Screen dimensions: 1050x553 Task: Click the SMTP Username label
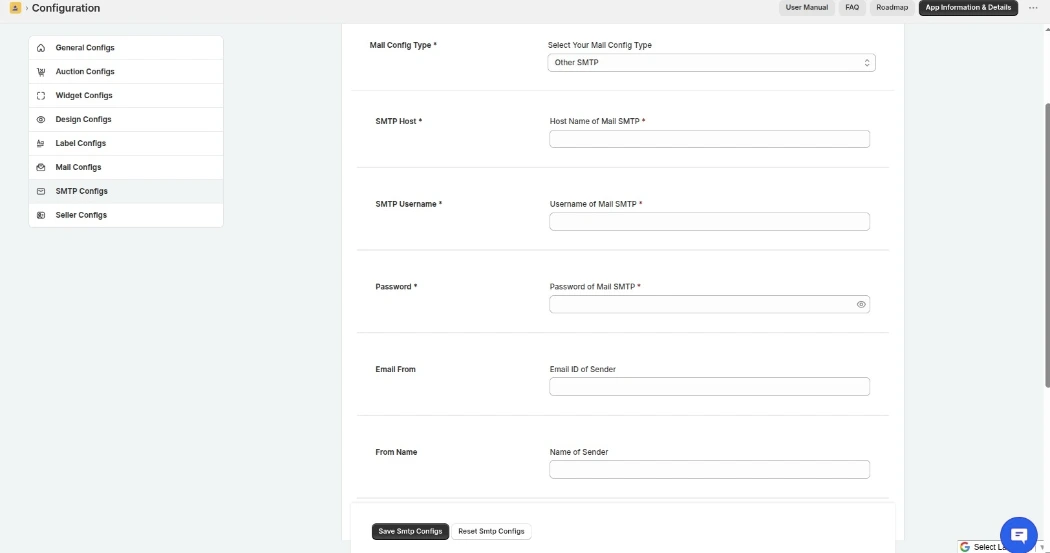[x=408, y=204]
